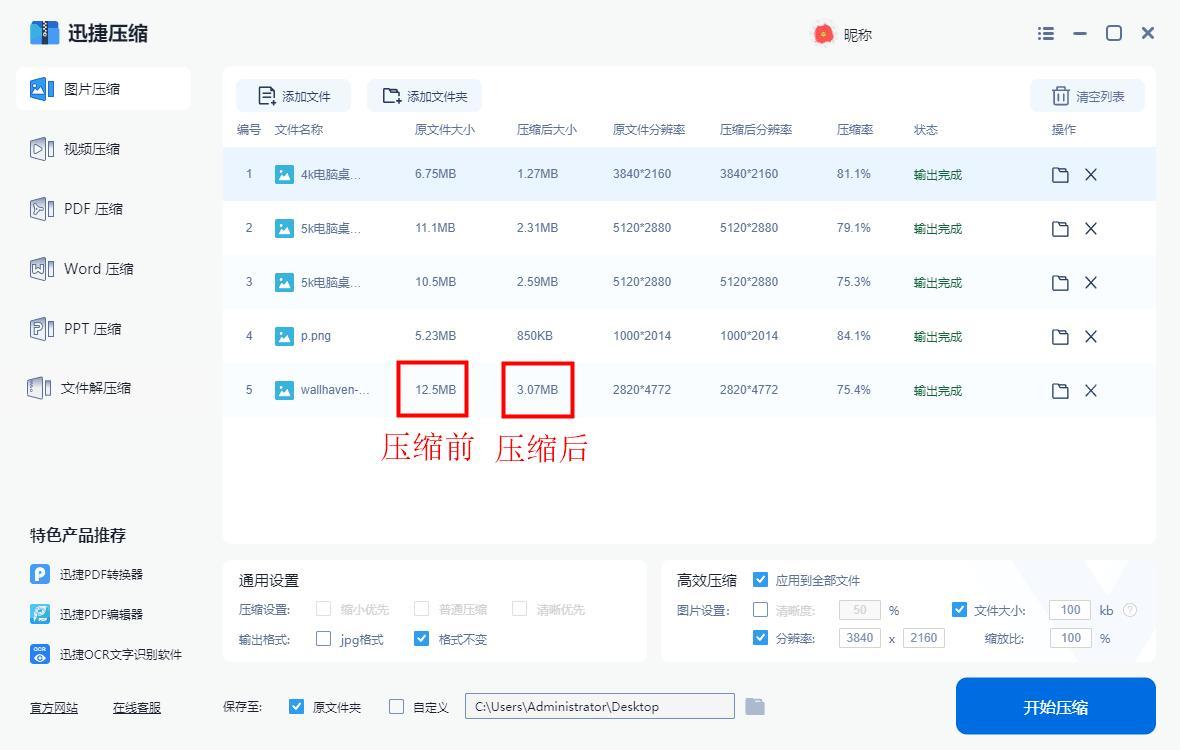Select the 自定义 save location checkbox
The height and width of the screenshot is (750, 1180).
click(396, 707)
